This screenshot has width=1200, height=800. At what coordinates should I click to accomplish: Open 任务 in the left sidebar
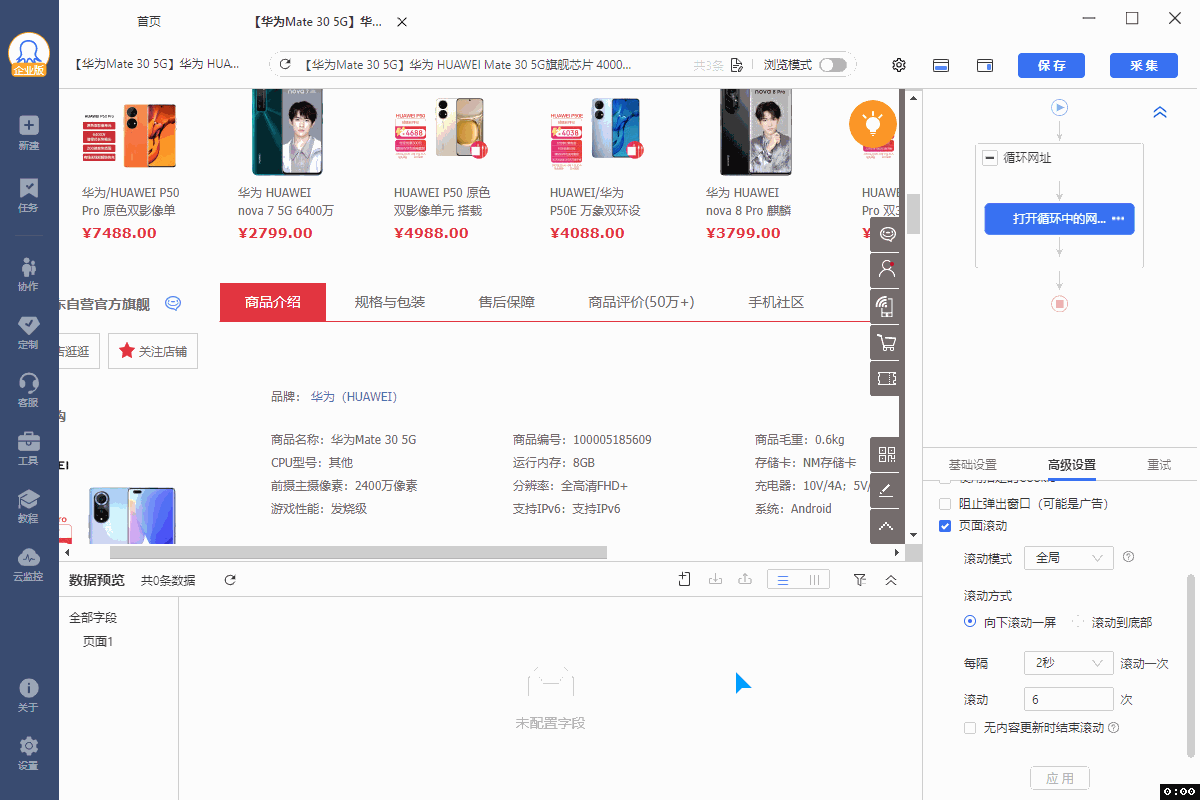[28, 195]
